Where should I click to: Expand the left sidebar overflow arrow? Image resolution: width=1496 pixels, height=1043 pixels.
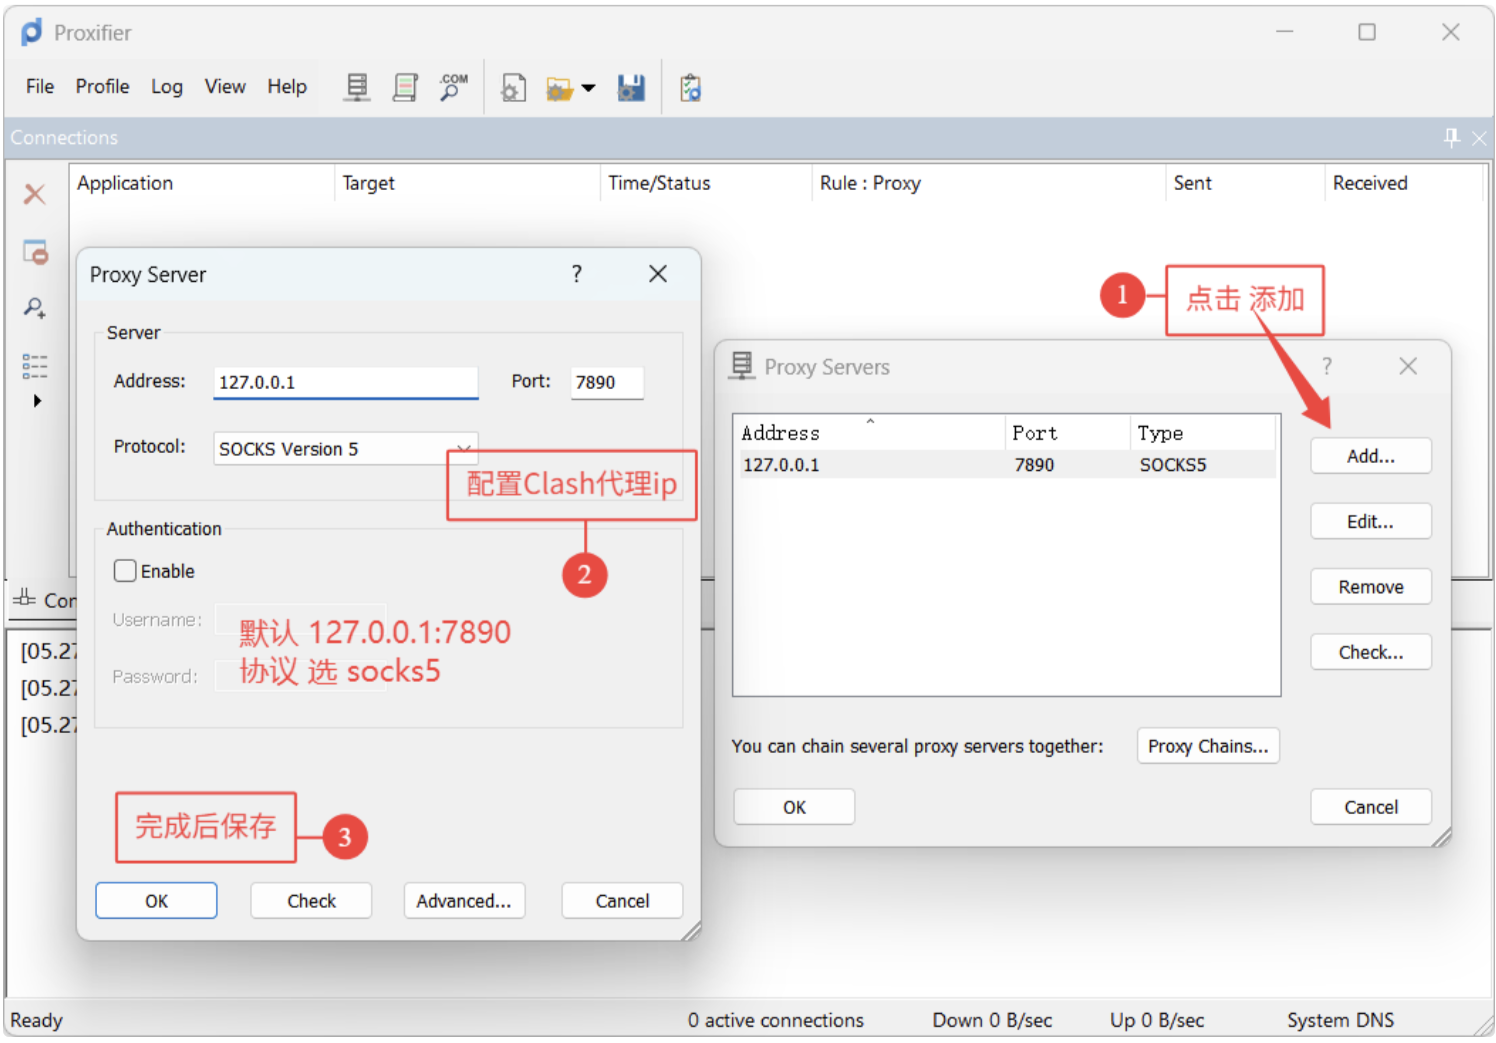[x=37, y=401]
